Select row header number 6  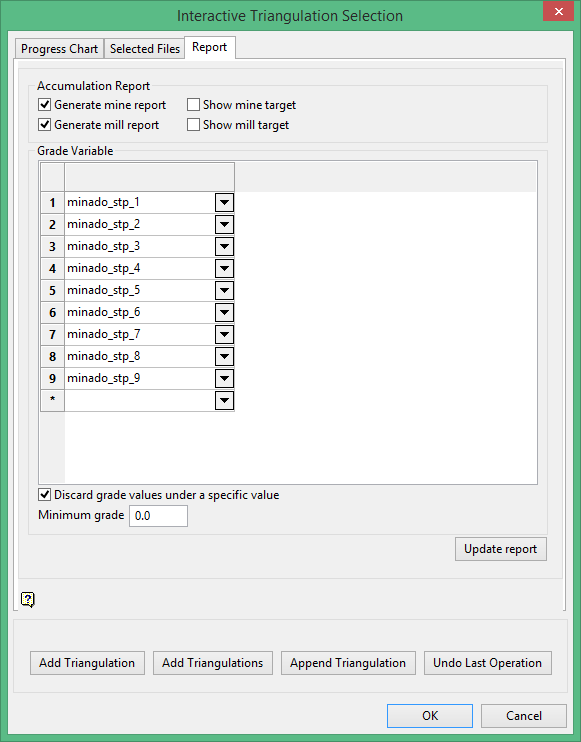[x=53, y=313]
